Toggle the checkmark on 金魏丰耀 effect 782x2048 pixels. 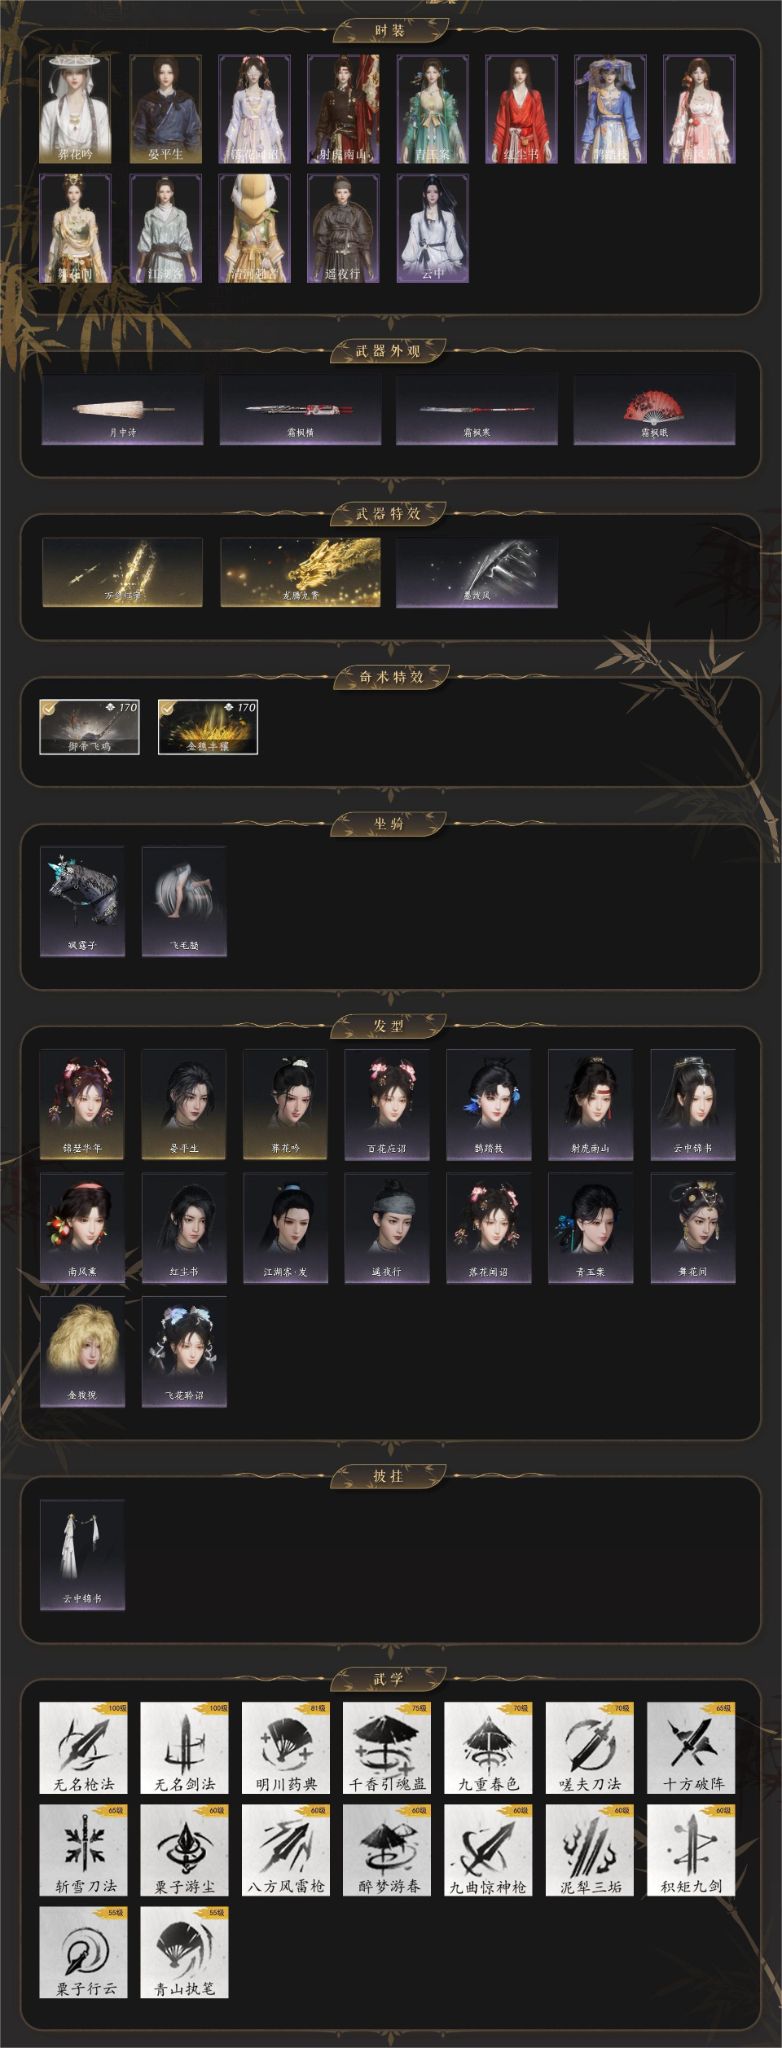[x=167, y=707]
